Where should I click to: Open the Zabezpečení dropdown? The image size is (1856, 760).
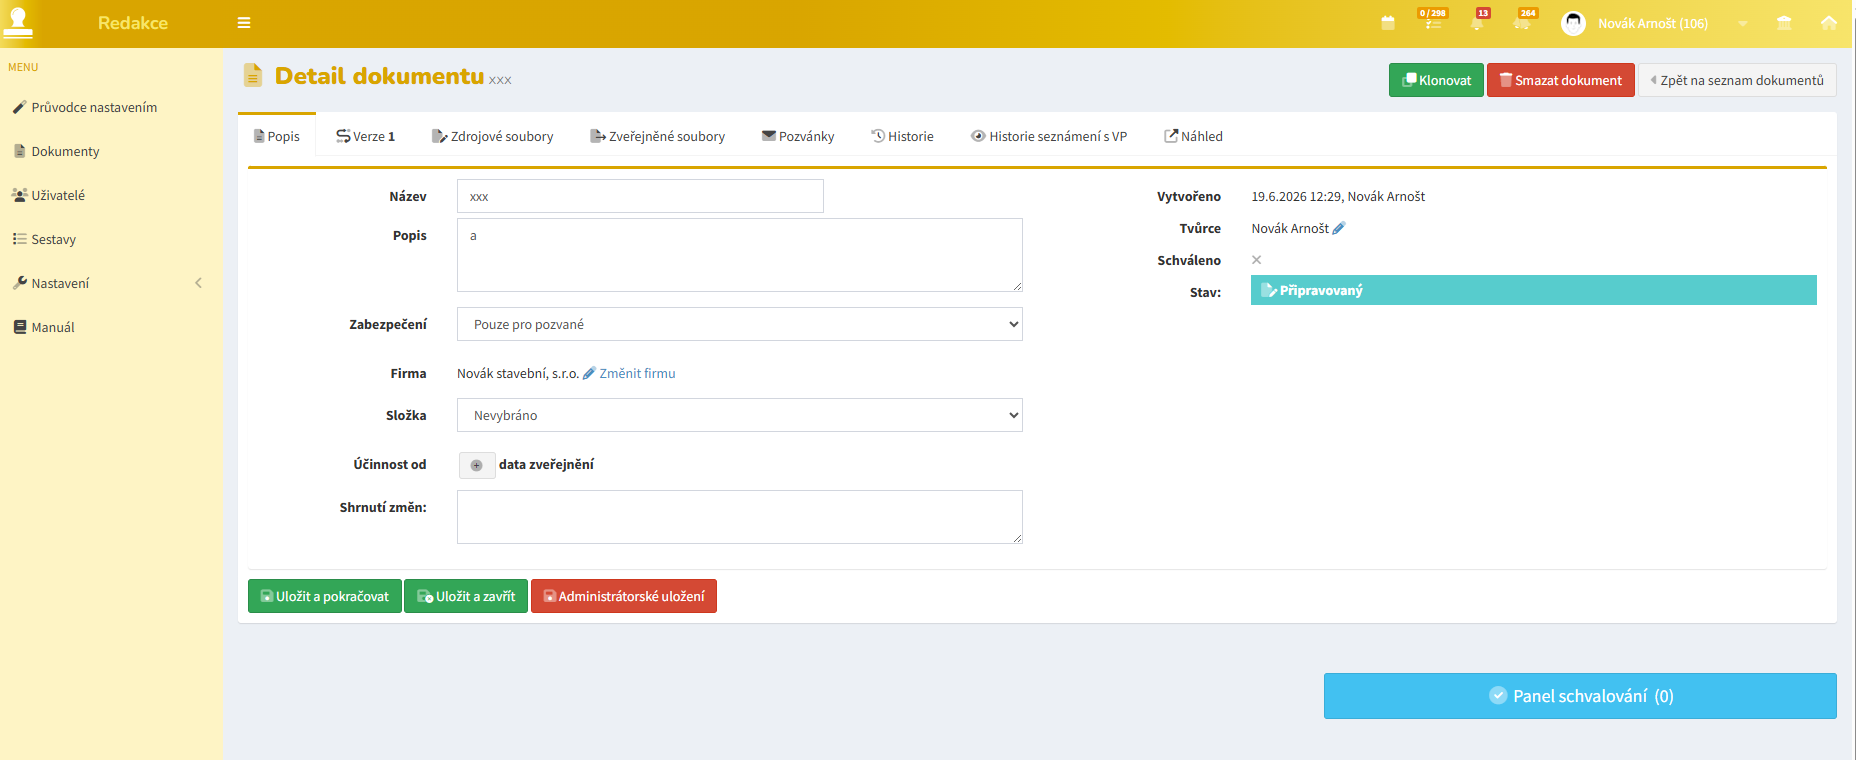pos(740,324)
